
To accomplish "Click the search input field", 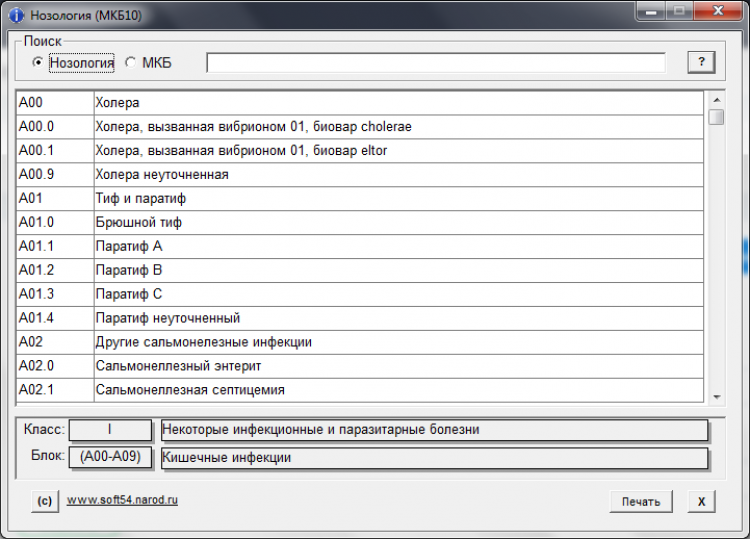I will (436, 63).
